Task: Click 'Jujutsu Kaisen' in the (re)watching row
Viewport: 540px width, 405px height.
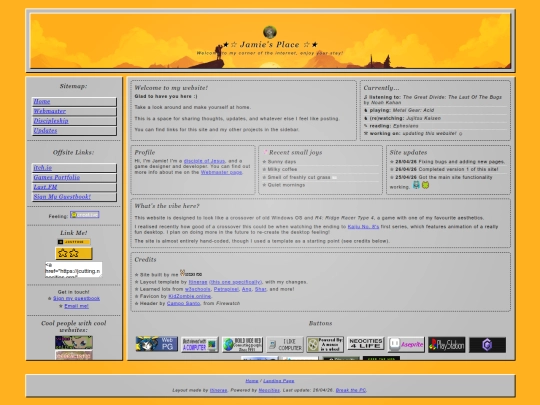Action: click(x=423, y=118)
